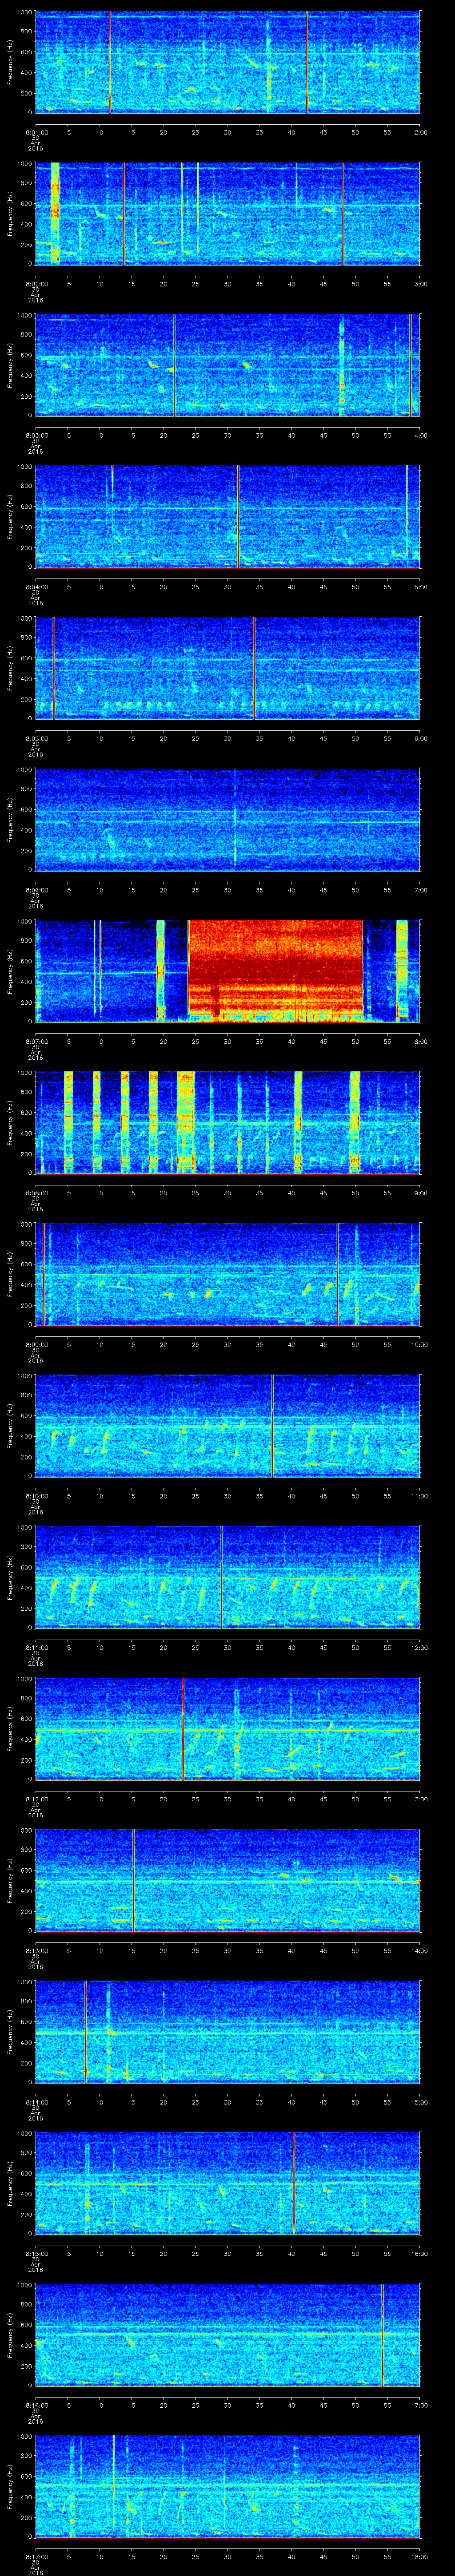Click the '15:00' end time label
The height and width of the screenshot is (2576, 455).
tap(419, 2102)
